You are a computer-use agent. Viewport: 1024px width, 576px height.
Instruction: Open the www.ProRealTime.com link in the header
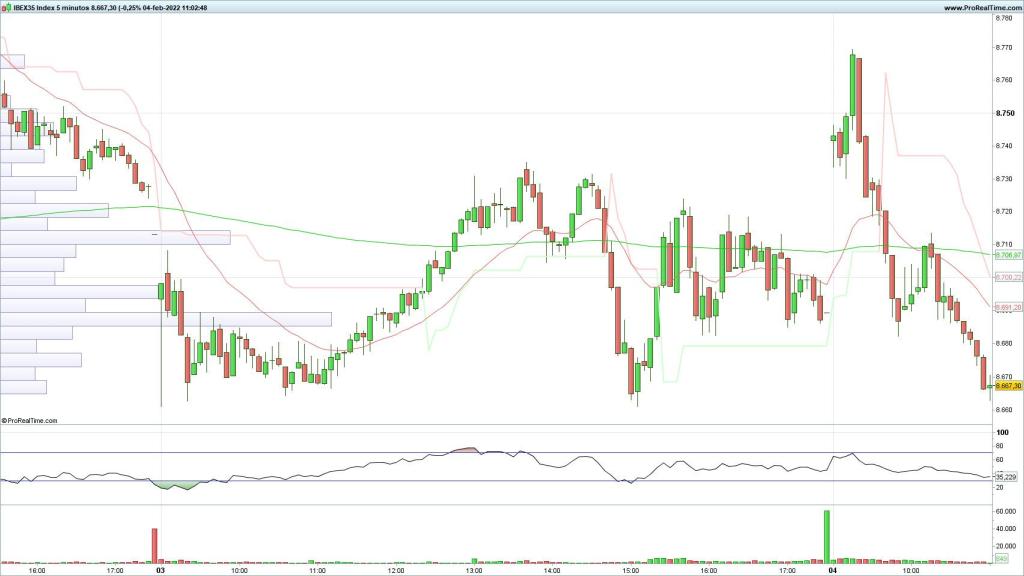(979, 7)
